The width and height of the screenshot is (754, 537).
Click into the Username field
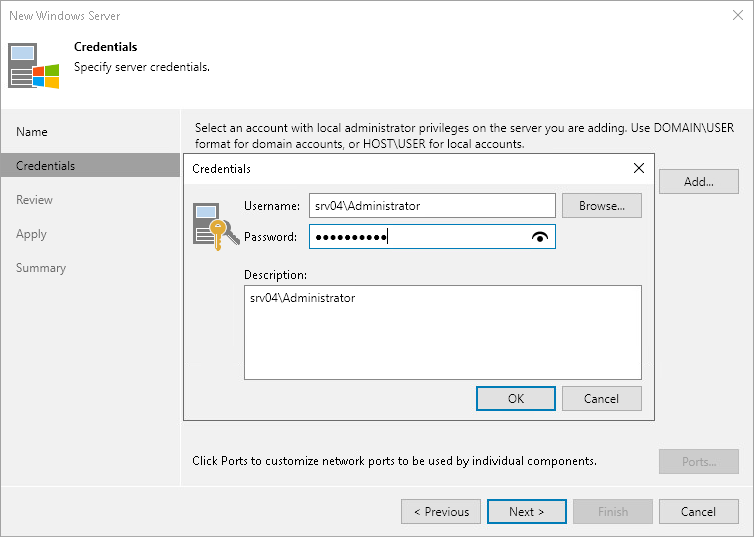point(432,206)
